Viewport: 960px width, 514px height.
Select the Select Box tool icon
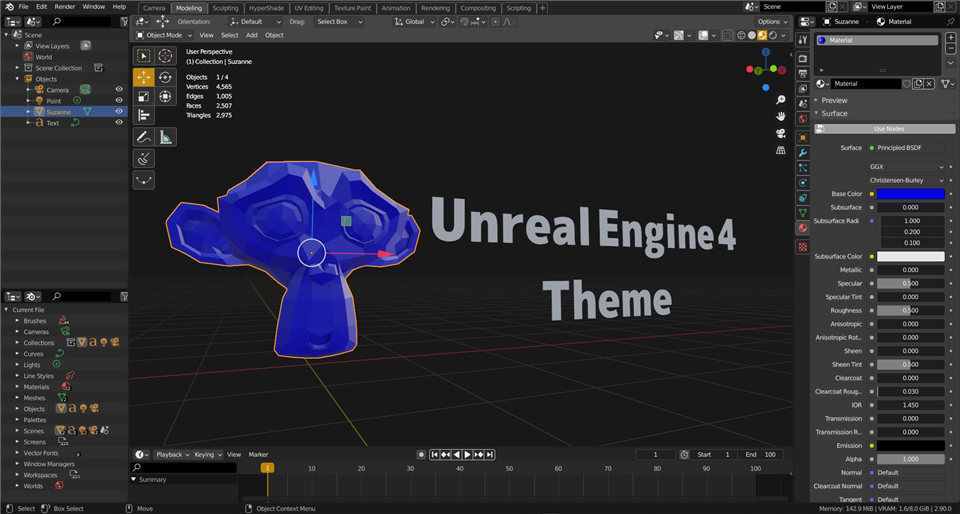[144, 56]
